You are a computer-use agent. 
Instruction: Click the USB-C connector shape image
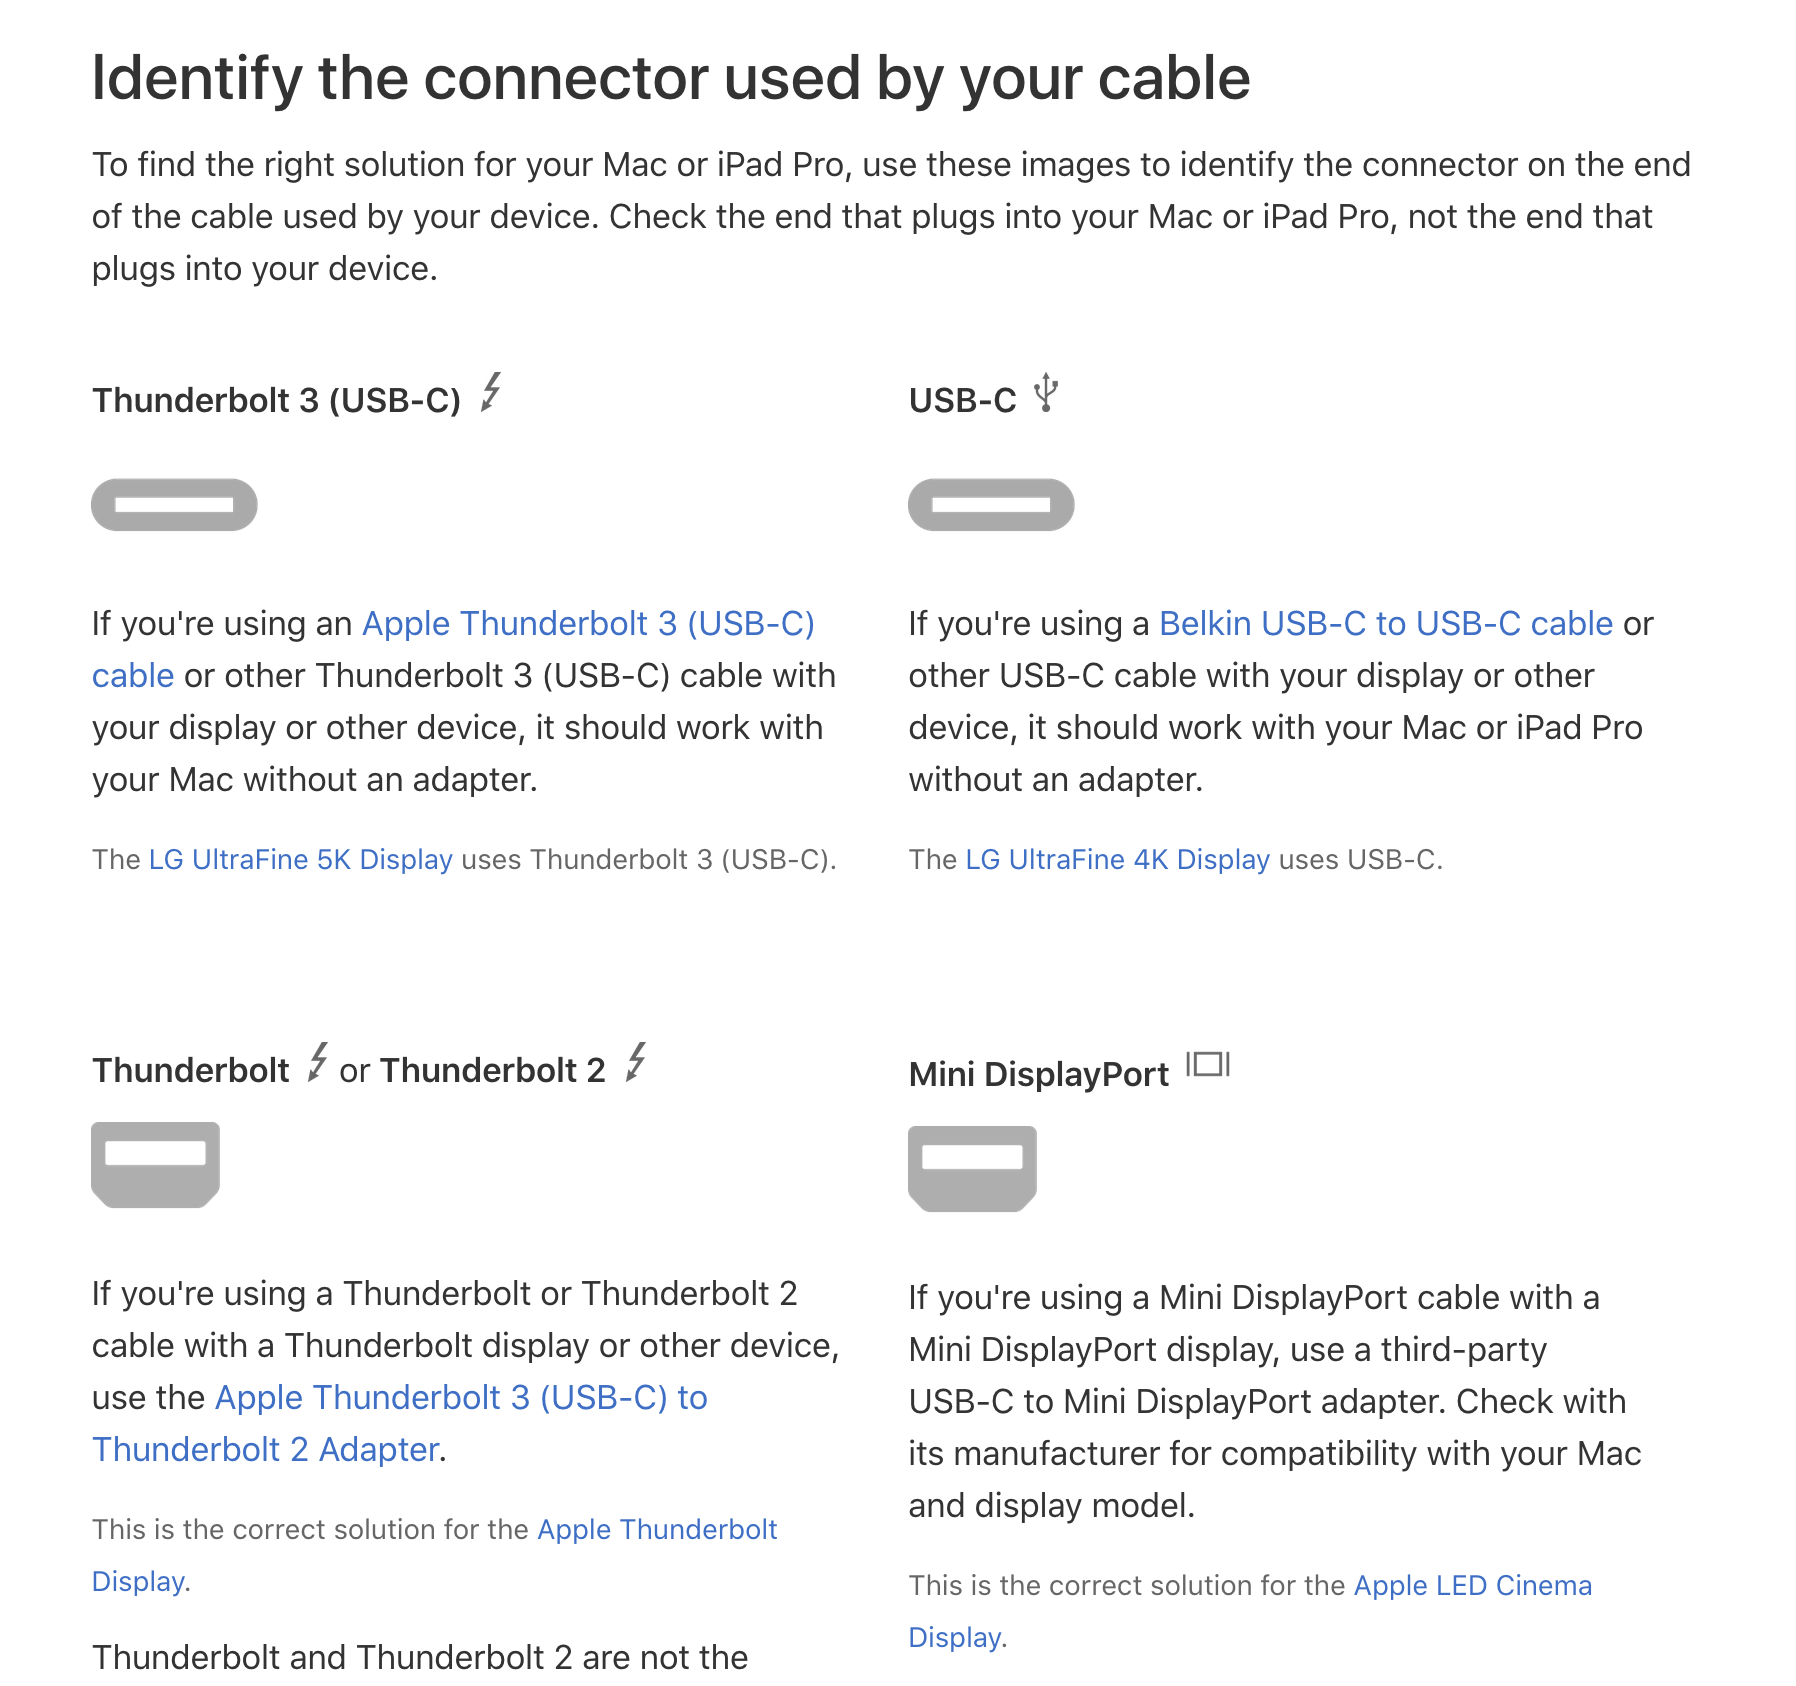click(x=991, y=505)
